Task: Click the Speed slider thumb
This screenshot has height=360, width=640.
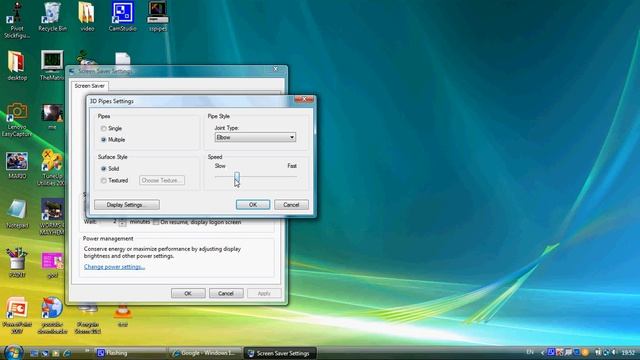Action: pos(237,177)
